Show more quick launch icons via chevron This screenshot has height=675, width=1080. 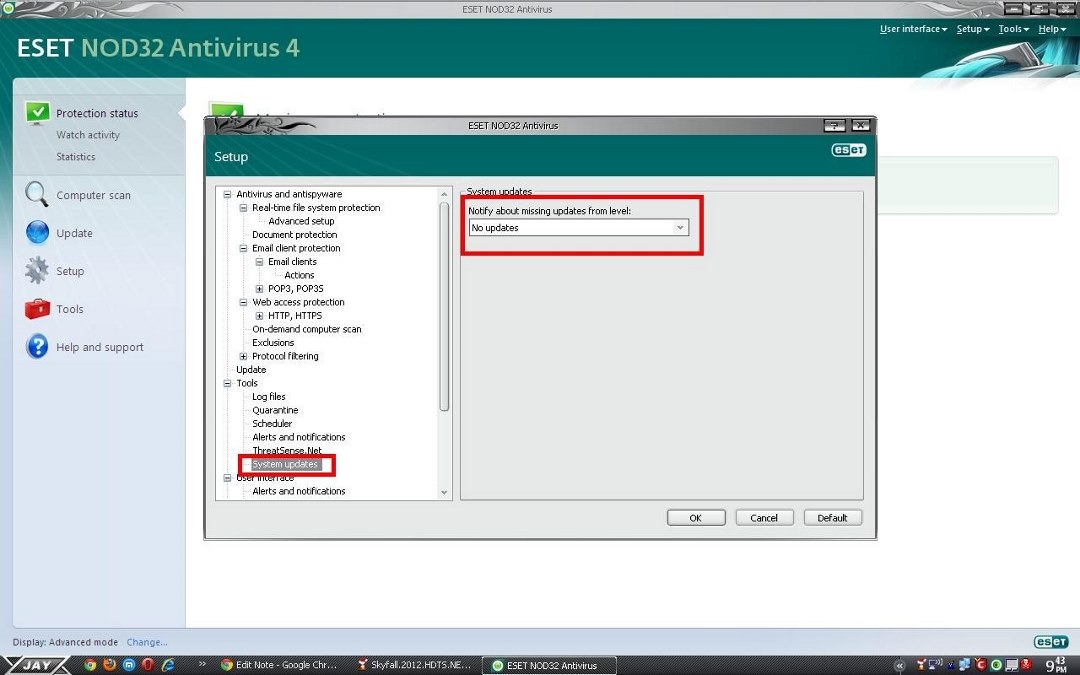(x=202, y=664)
